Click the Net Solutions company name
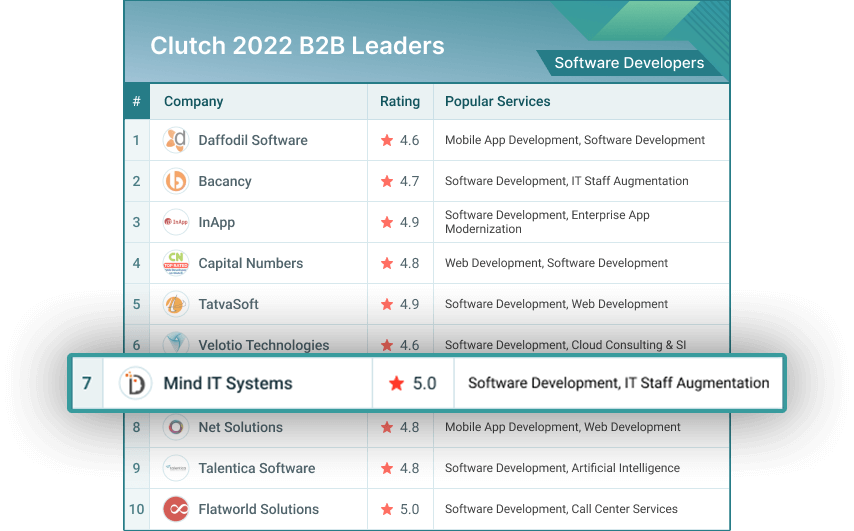 click(x=240, y=427)
